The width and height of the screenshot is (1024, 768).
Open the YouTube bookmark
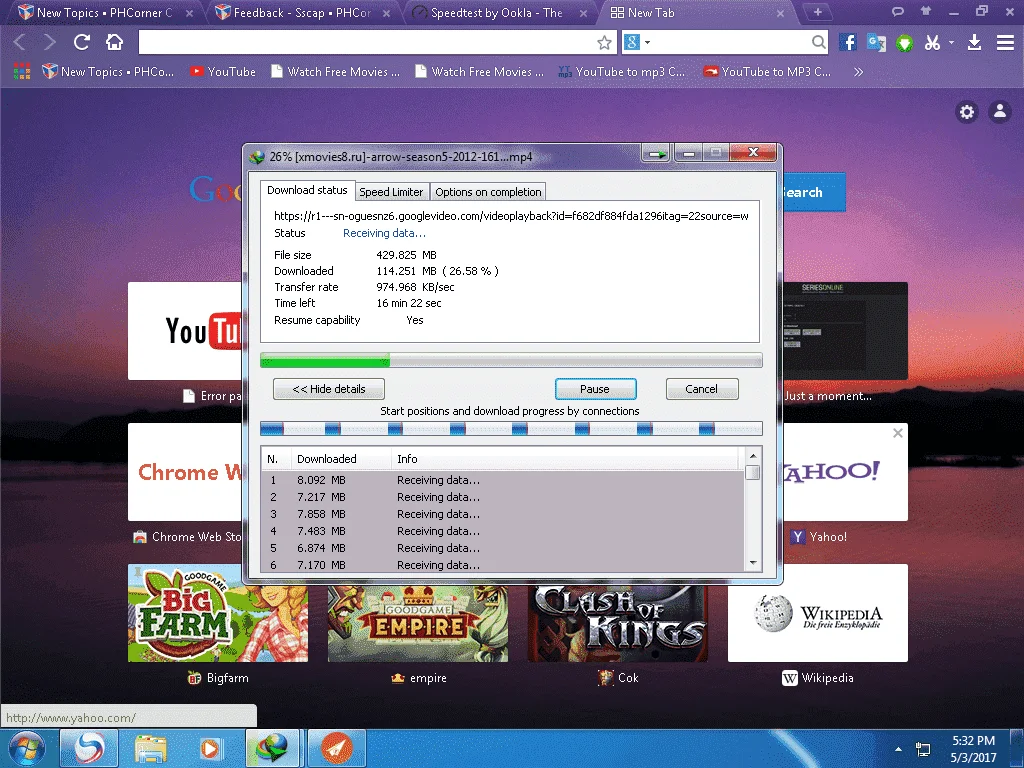[x=223, y=72]
